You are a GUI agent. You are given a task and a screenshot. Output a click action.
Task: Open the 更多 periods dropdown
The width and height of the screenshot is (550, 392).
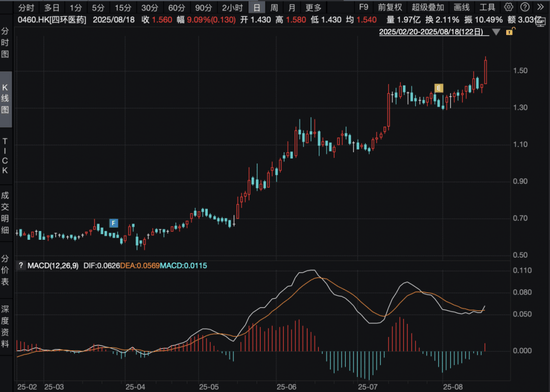(x=313, y=7)
